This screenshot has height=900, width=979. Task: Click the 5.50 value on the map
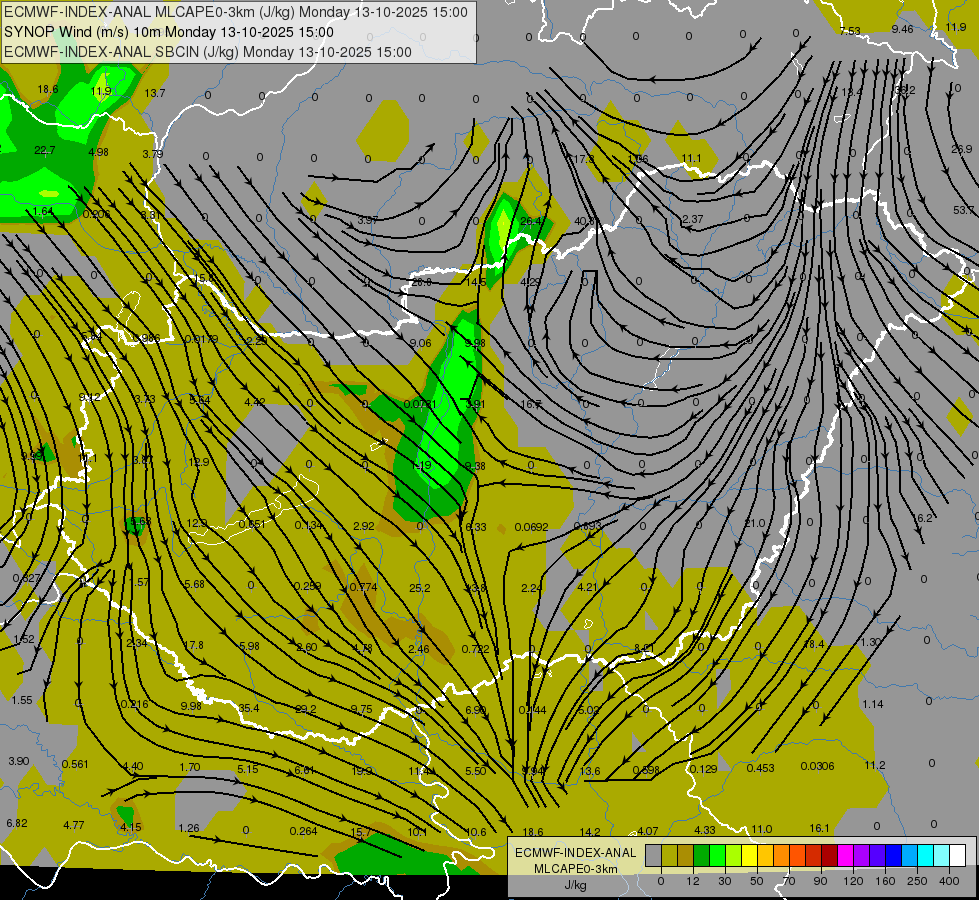(x=476, y=771)
